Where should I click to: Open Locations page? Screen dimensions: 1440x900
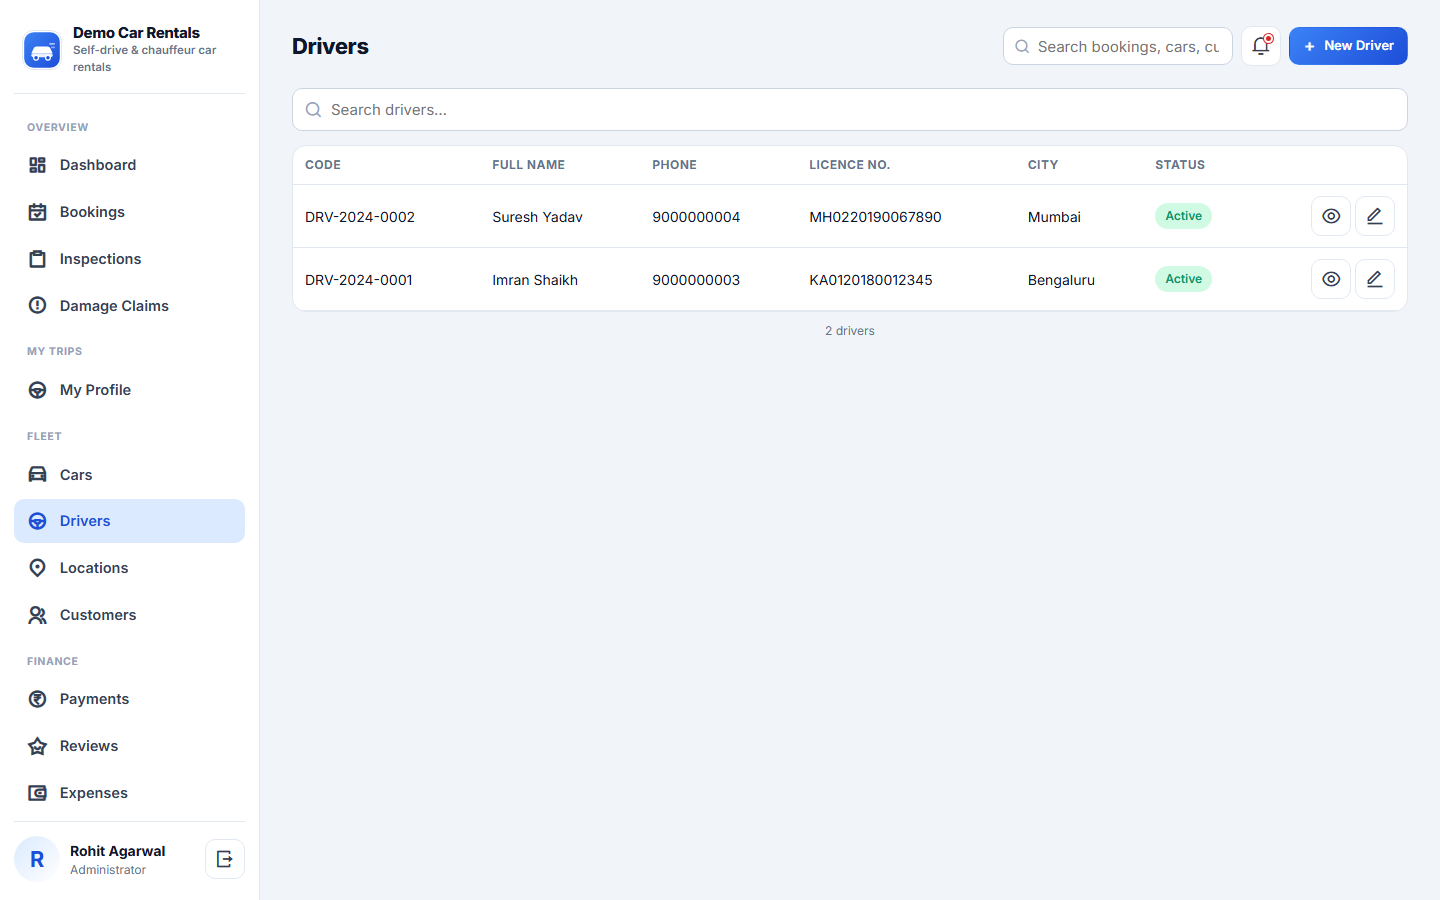(129, 568)
